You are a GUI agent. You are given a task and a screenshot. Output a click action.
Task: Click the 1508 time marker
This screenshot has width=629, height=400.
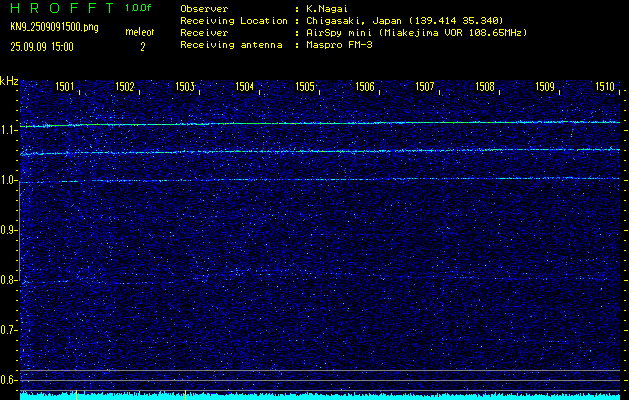pos(485,86)
